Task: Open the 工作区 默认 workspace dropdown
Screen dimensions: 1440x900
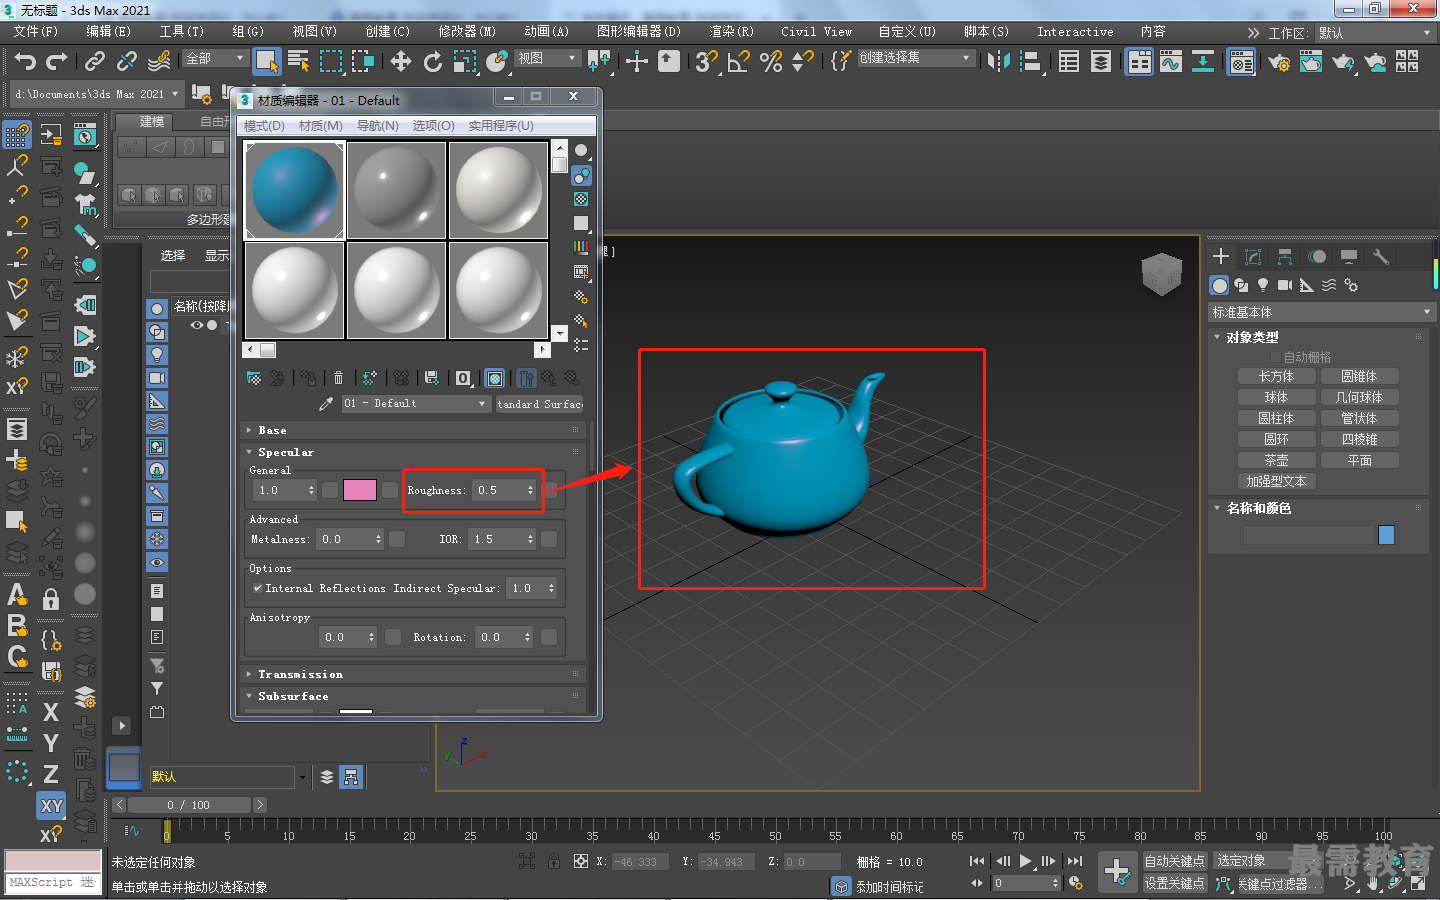Action: (x=1374, y=33)
